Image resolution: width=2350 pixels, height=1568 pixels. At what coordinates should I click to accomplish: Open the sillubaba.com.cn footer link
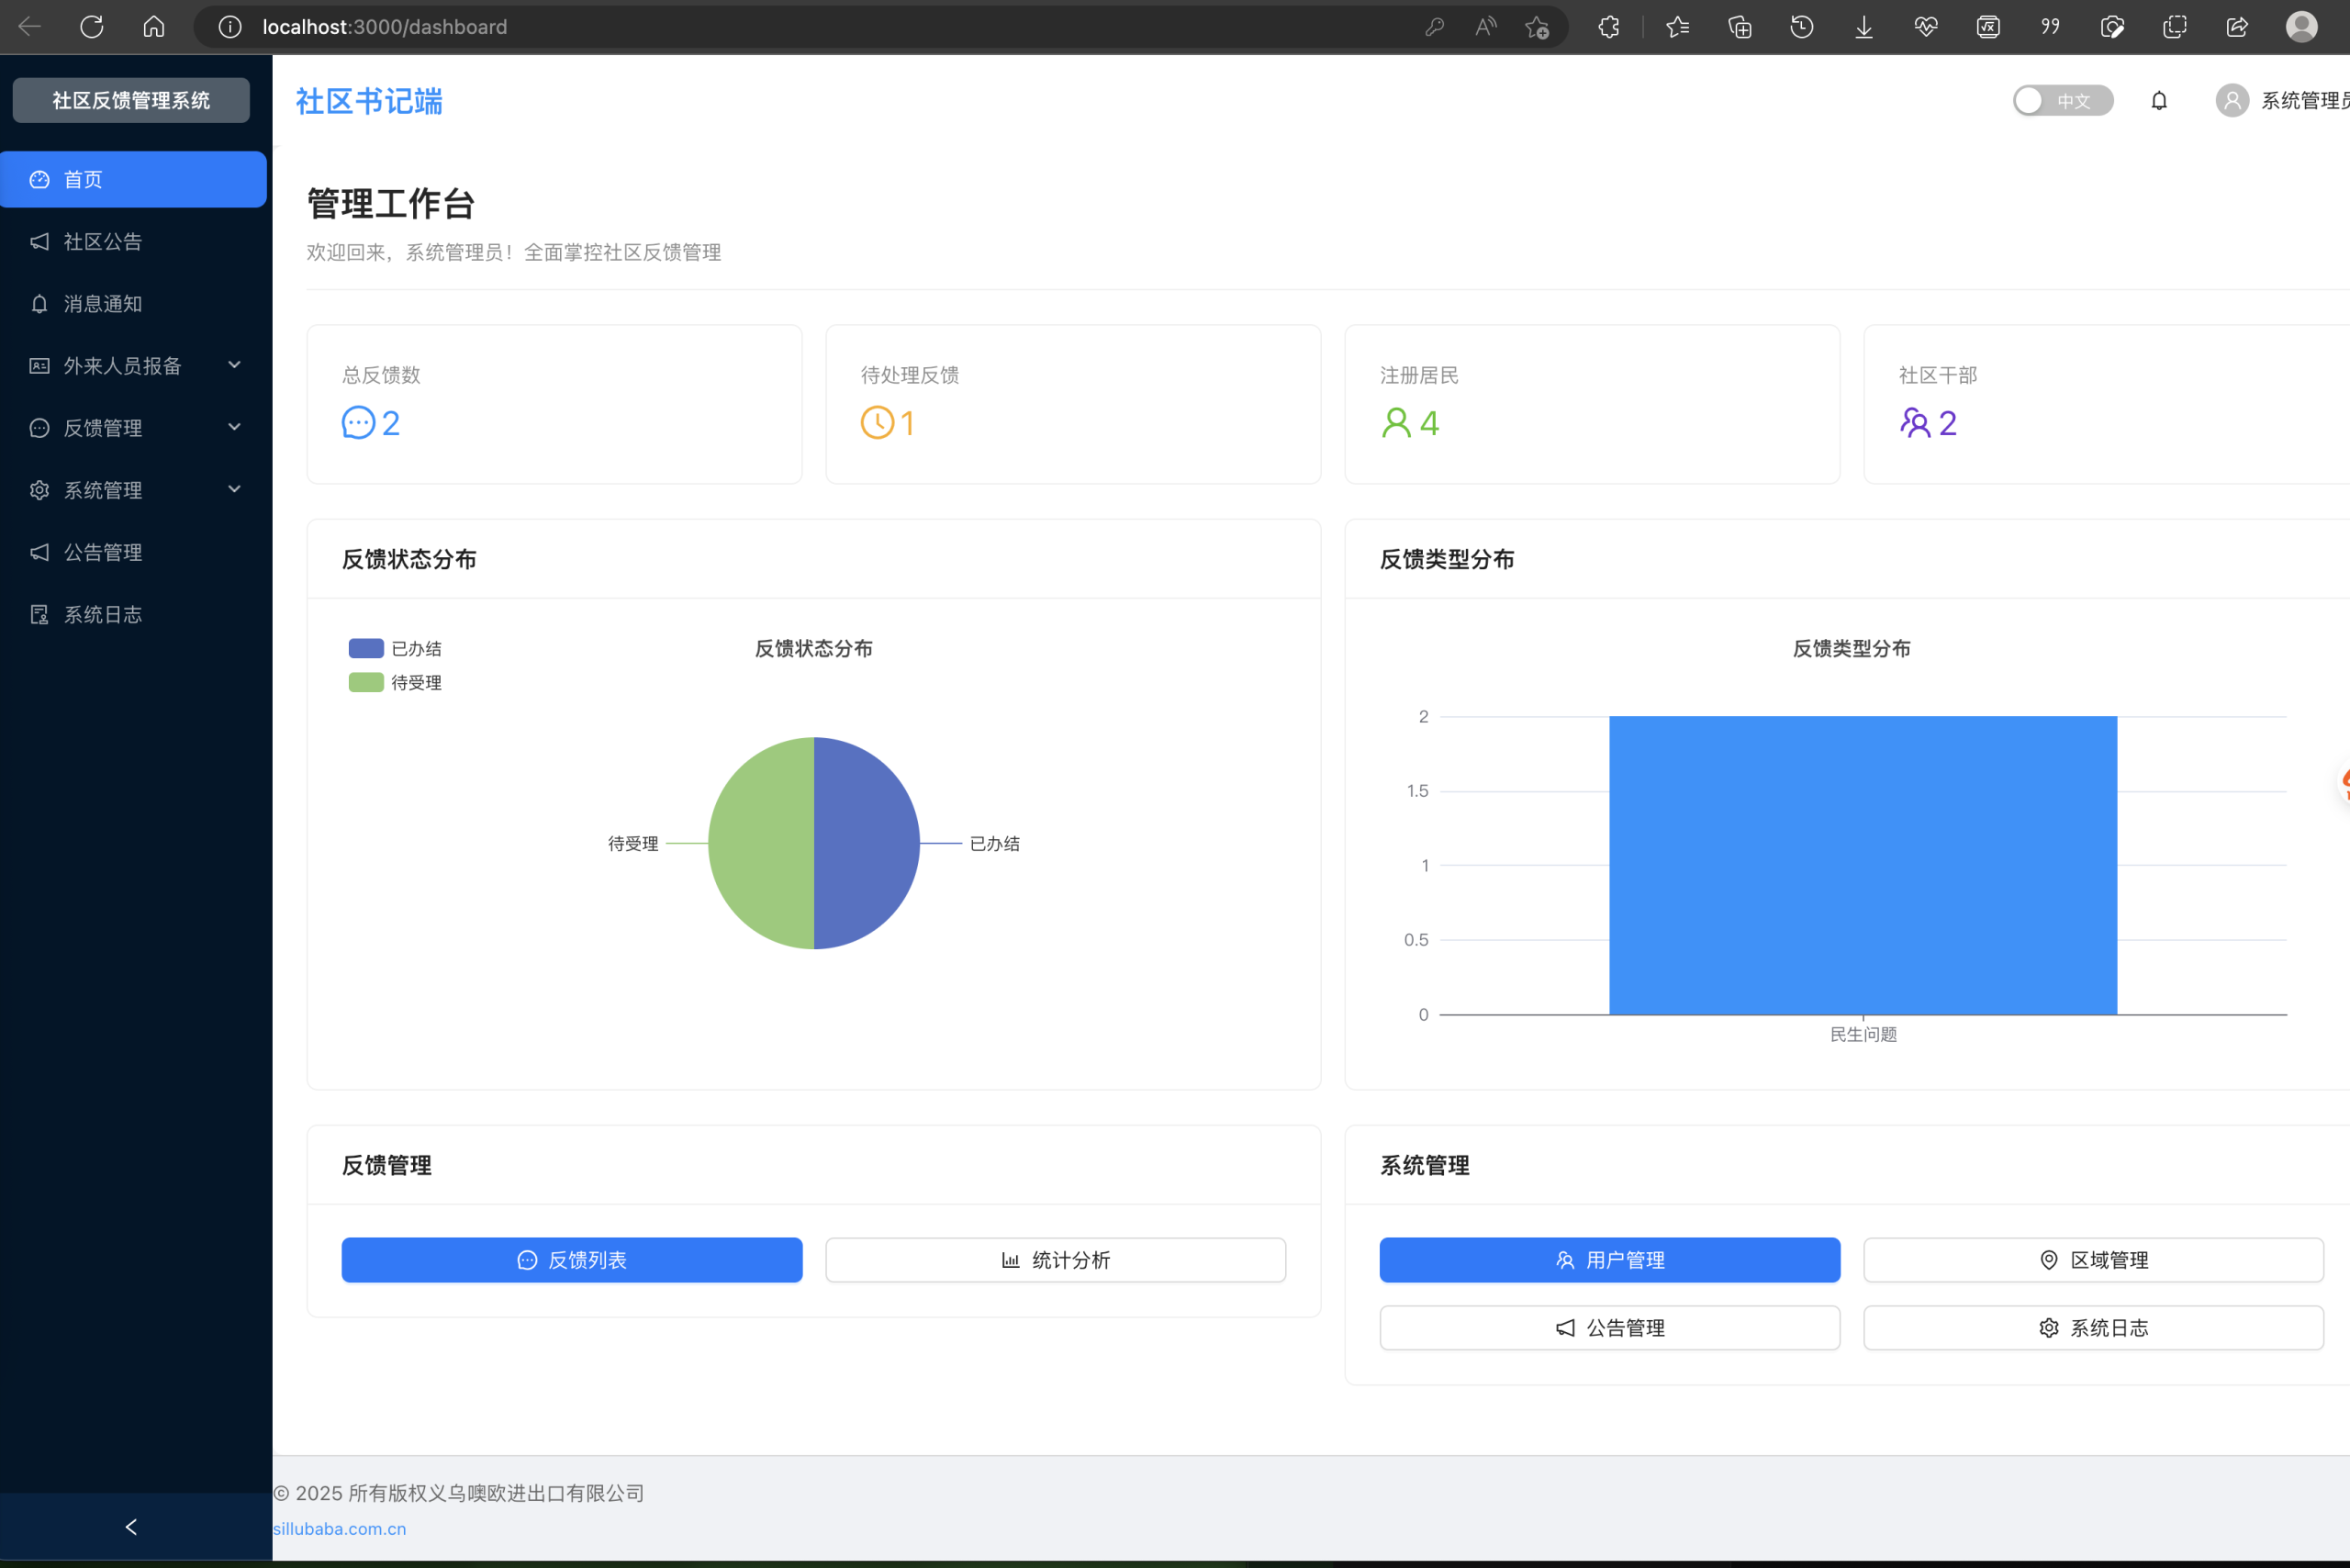(340, 1528)
